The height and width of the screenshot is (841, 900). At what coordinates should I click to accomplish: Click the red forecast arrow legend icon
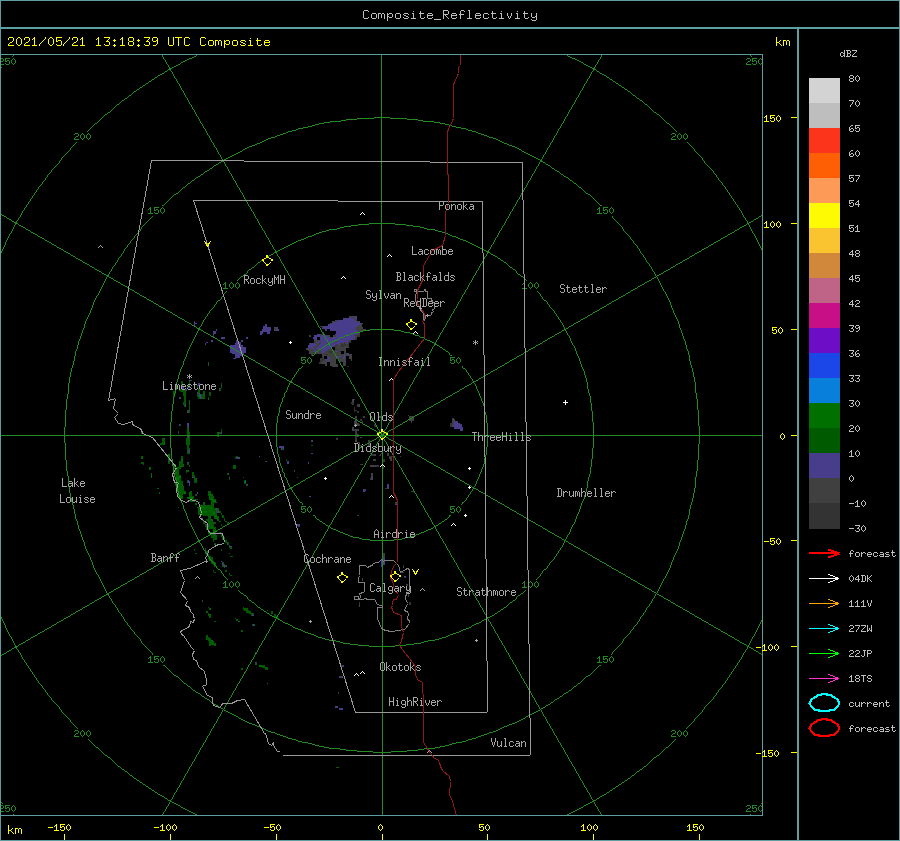click(x=824, y=553)
